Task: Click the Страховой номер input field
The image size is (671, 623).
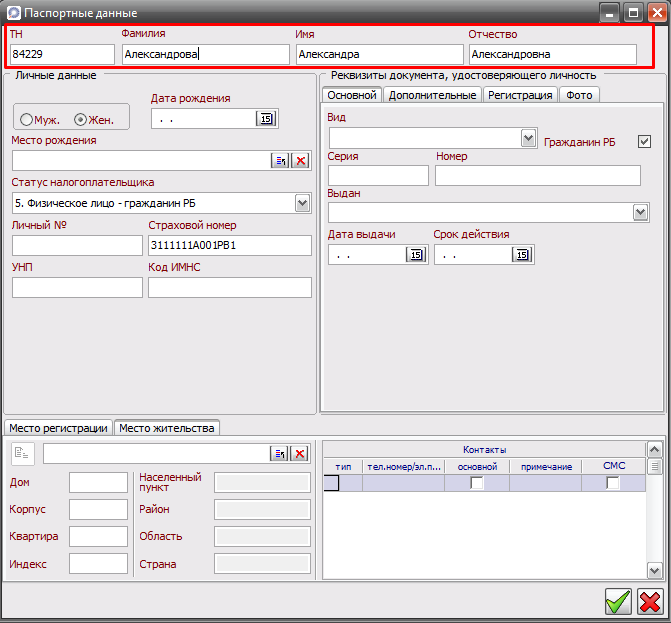Action: [x=229, y=246]
